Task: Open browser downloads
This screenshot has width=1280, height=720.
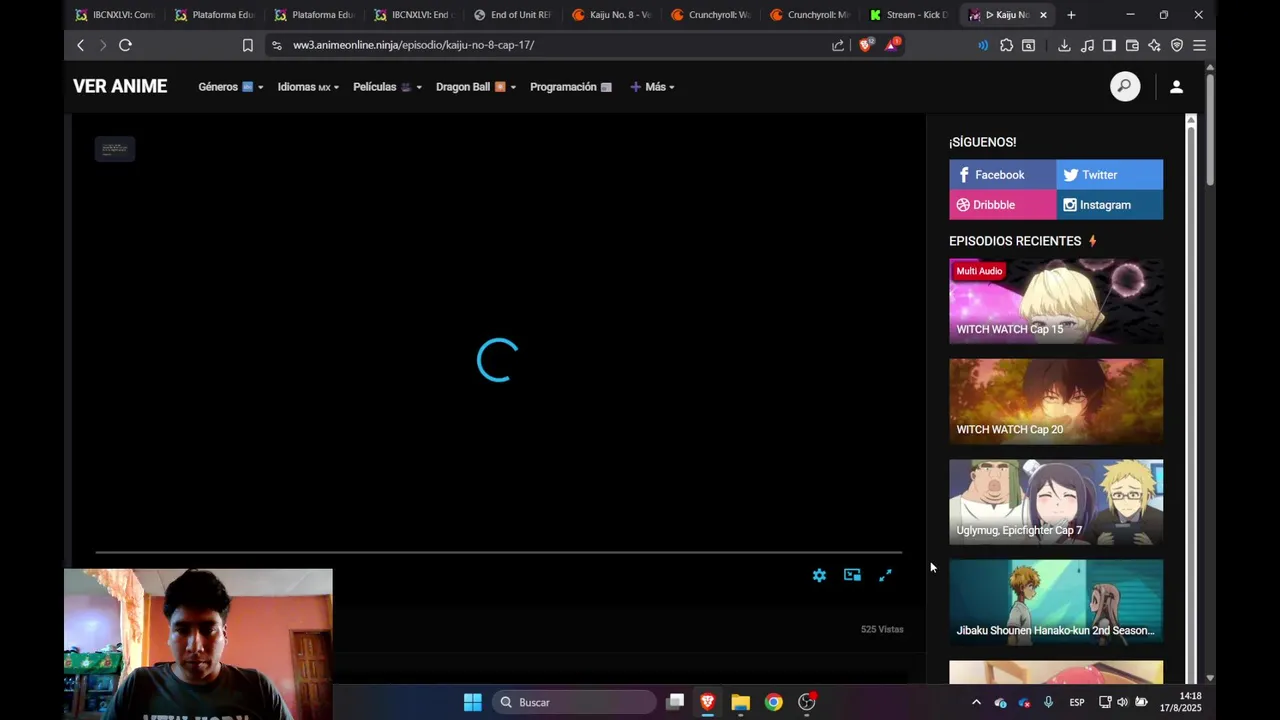Action: [1064, 45]
